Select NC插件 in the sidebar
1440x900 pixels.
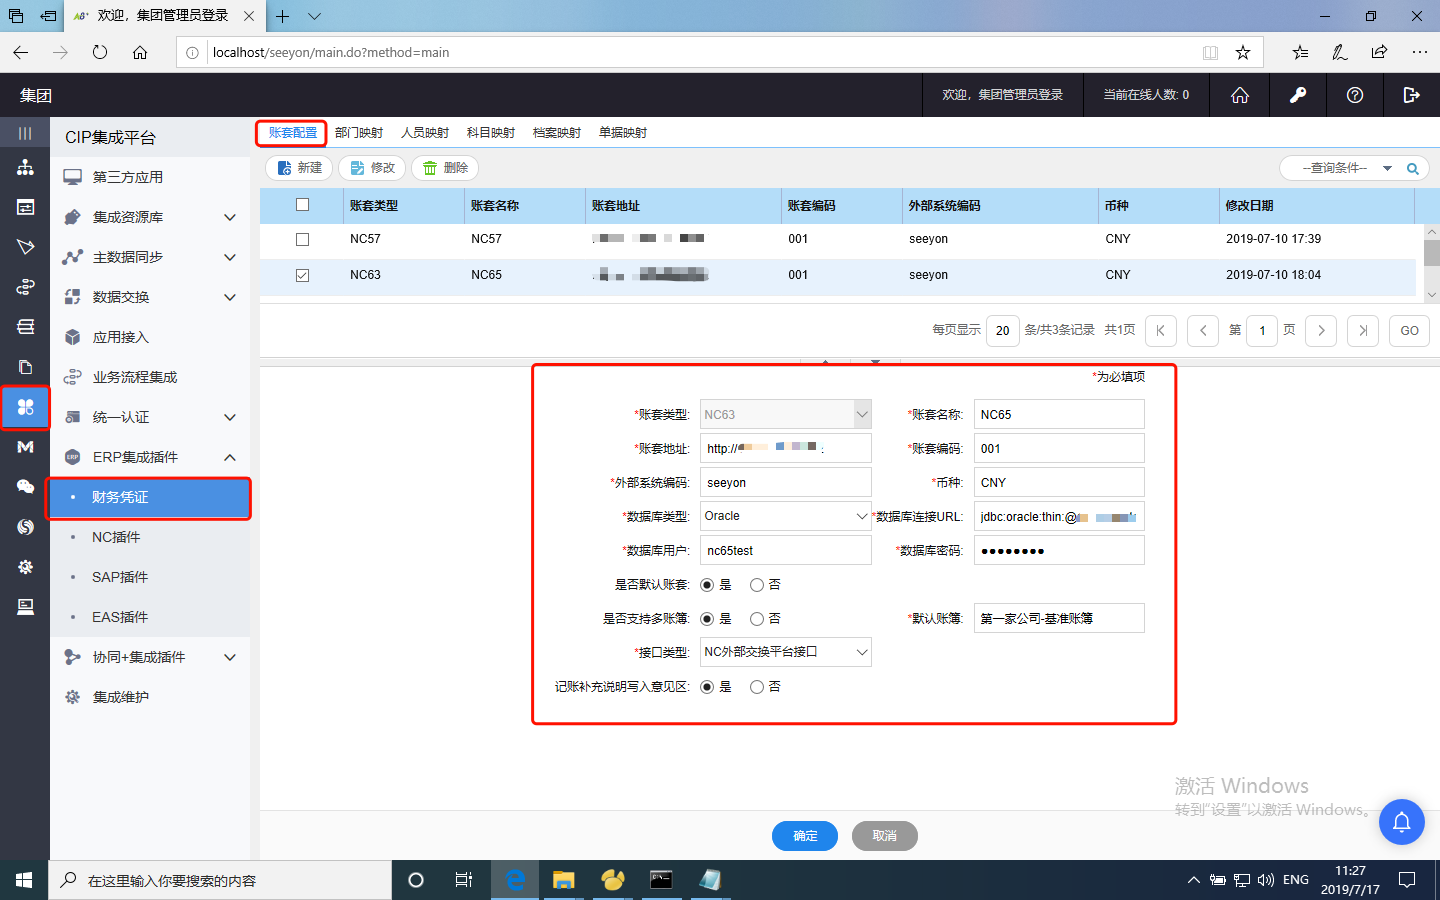[x=116, y=537]
